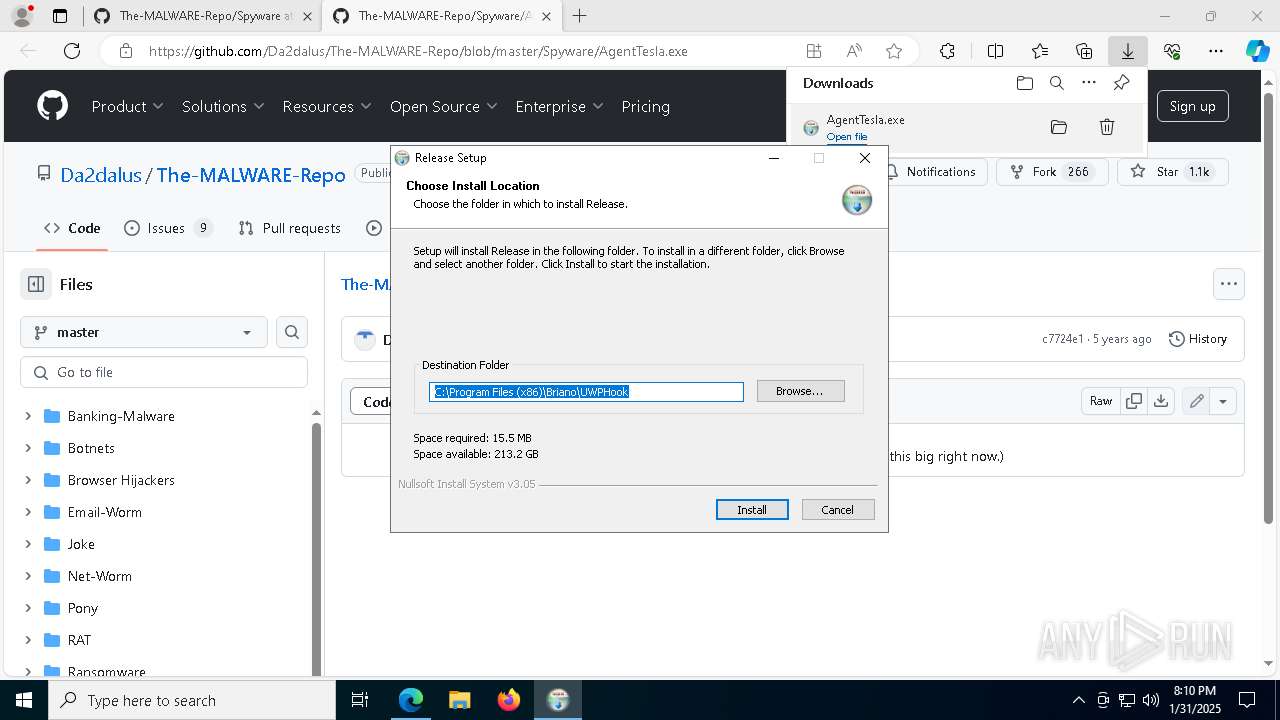Open Edge profile avatar icon

point(21,16)
